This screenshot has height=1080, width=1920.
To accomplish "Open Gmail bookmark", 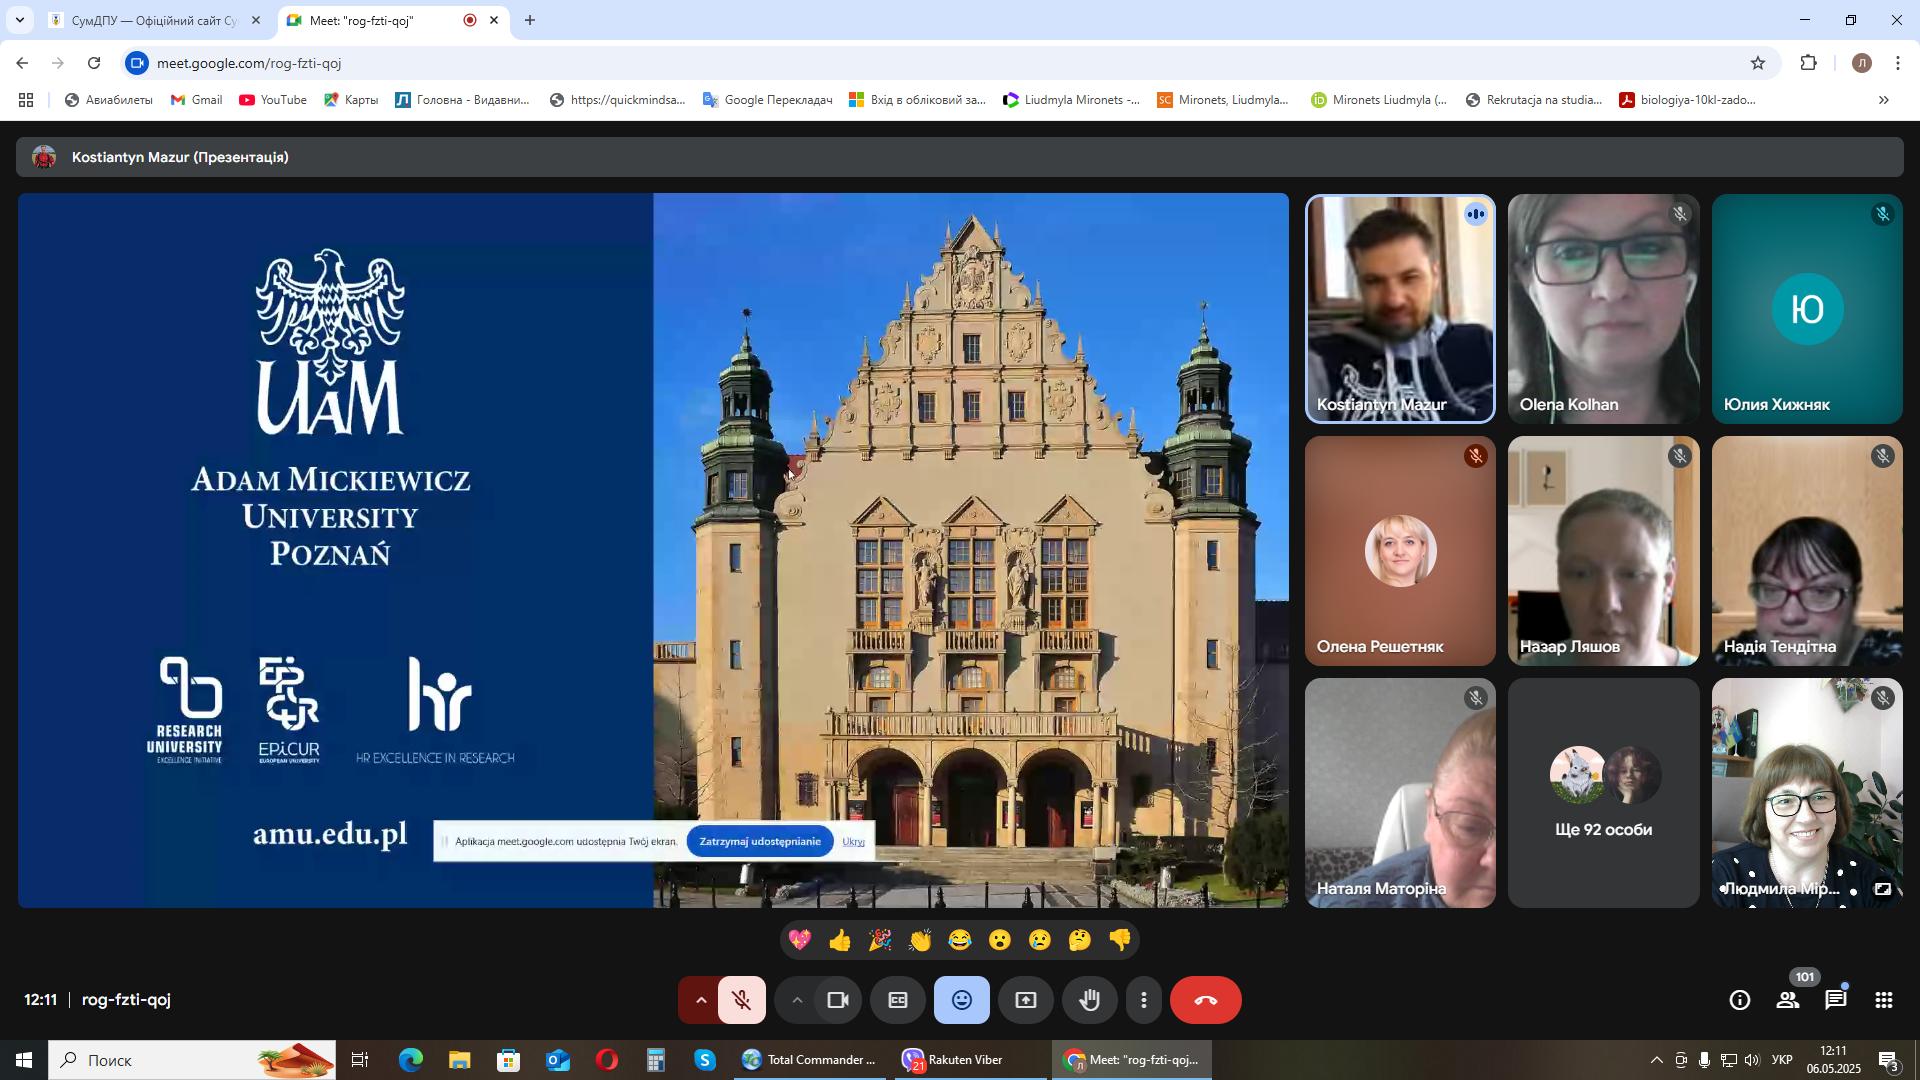I will [x=196, y=100].
